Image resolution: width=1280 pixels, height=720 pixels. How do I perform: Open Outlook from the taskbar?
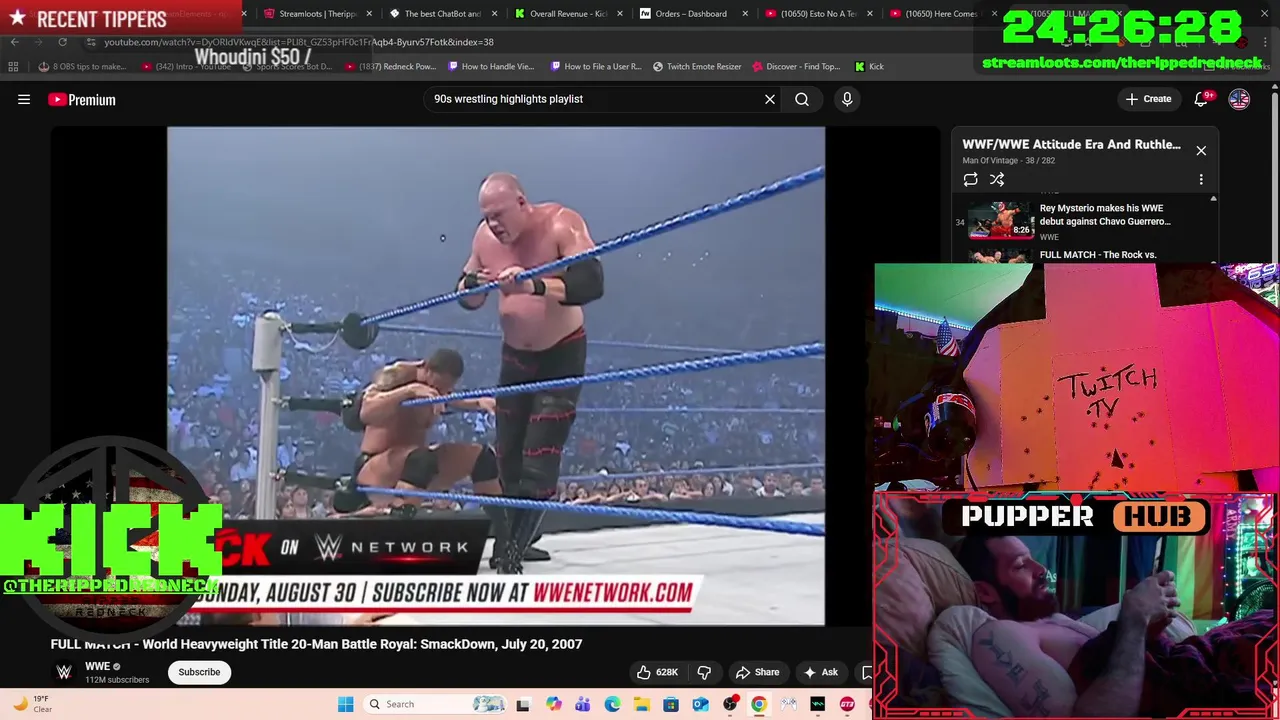(x=700, y=704)
